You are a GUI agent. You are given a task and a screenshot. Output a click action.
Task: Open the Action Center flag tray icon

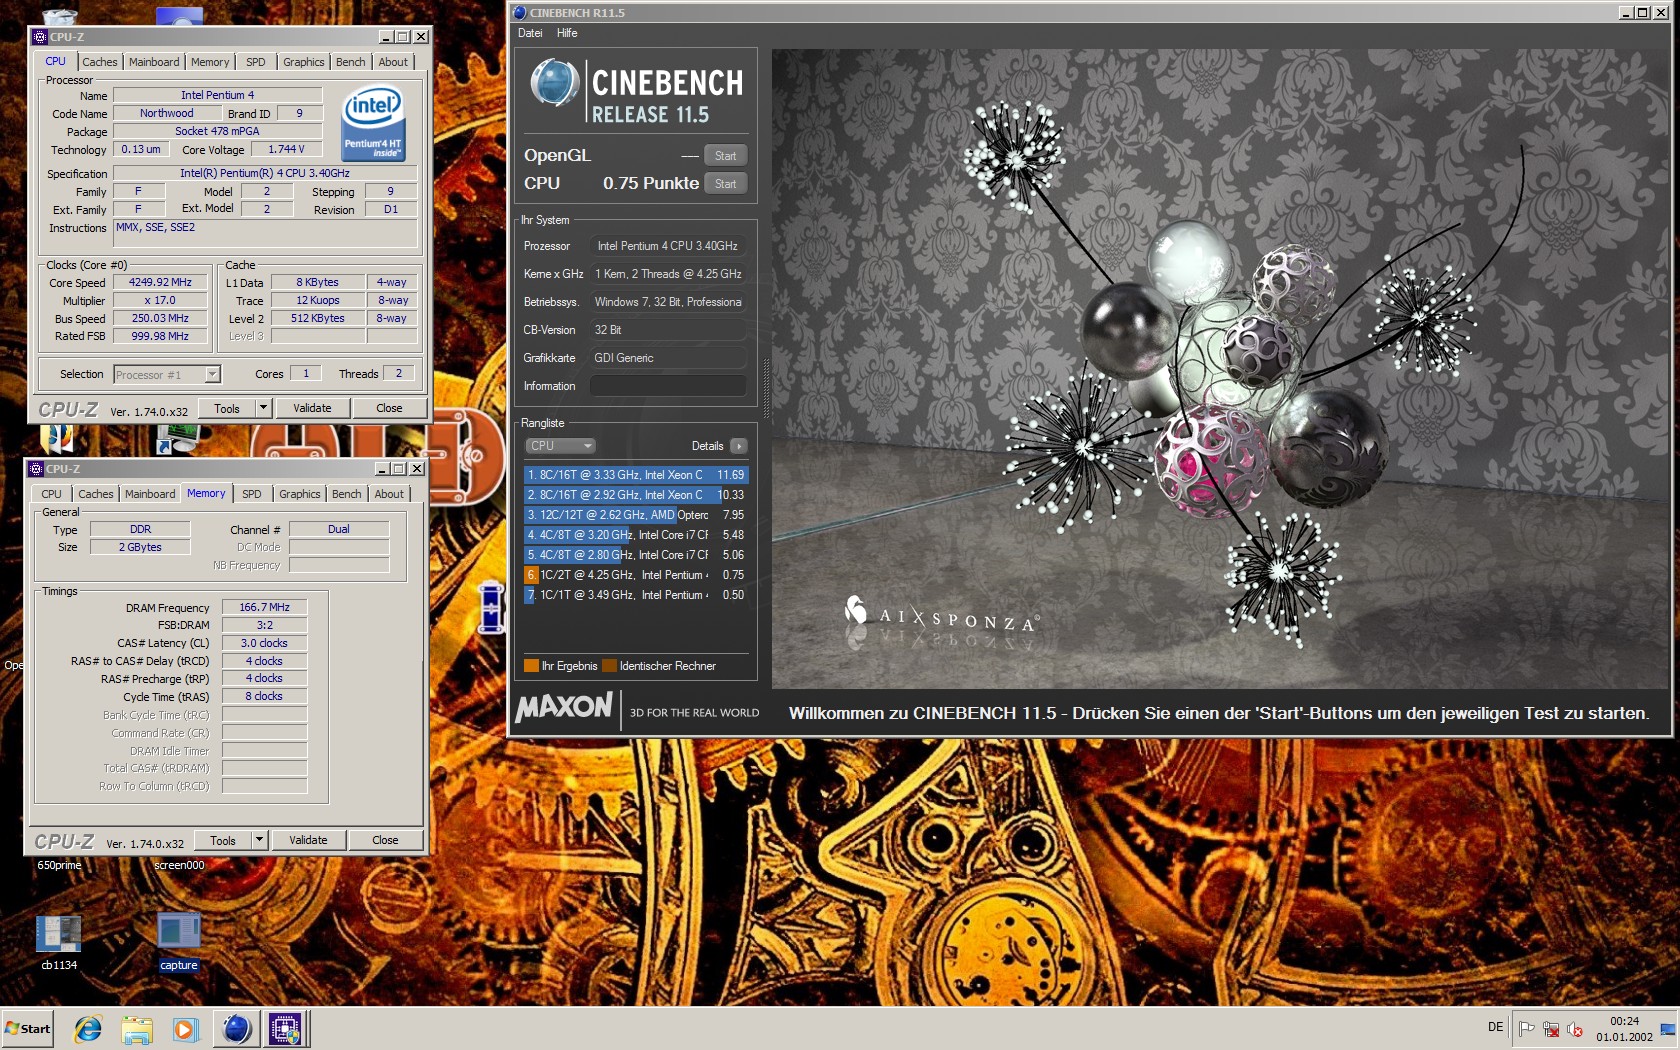click(1527, 1028)
